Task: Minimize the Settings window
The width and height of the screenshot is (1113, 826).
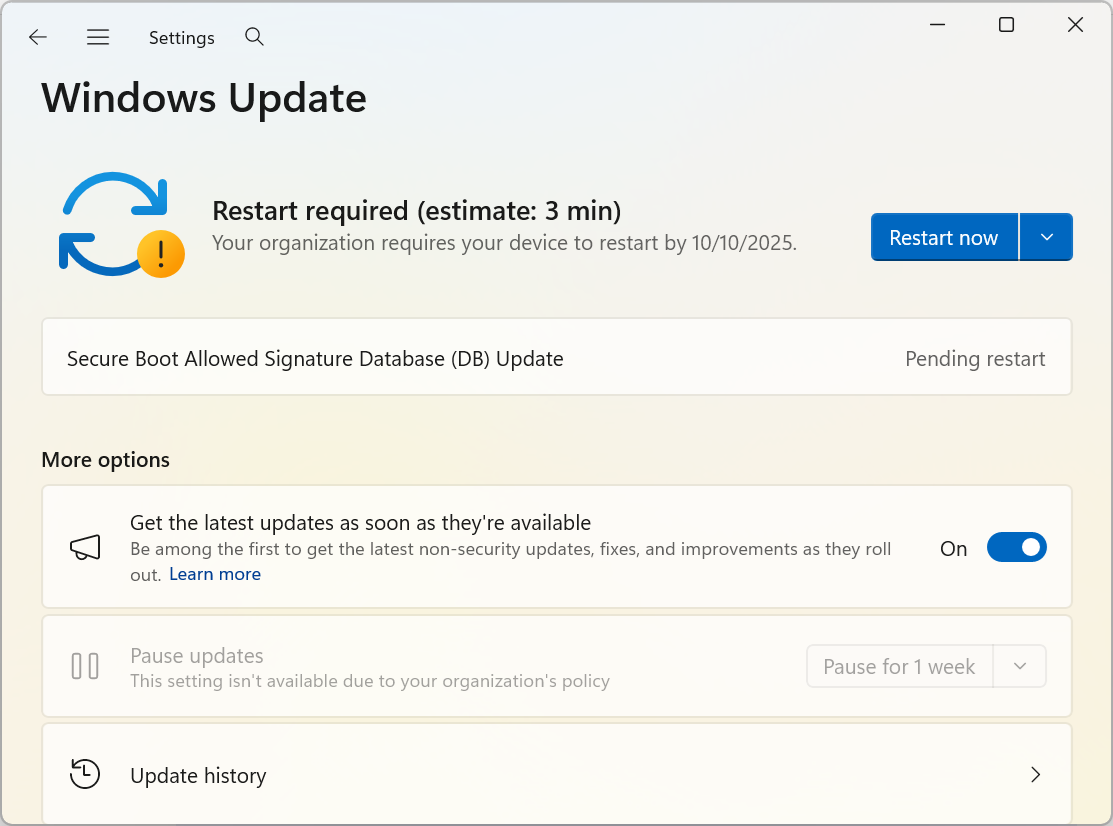Action: tap(937, 25)
